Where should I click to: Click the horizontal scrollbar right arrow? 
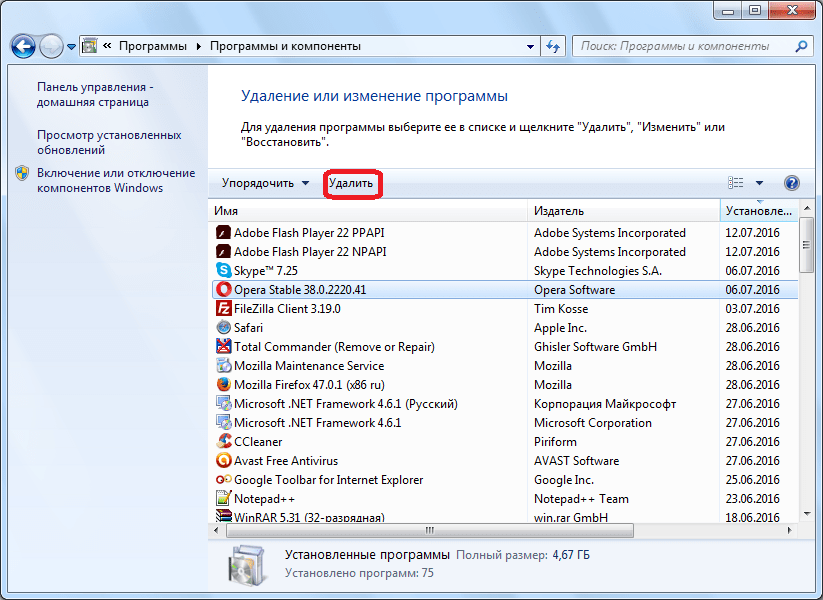pos(789,531)
